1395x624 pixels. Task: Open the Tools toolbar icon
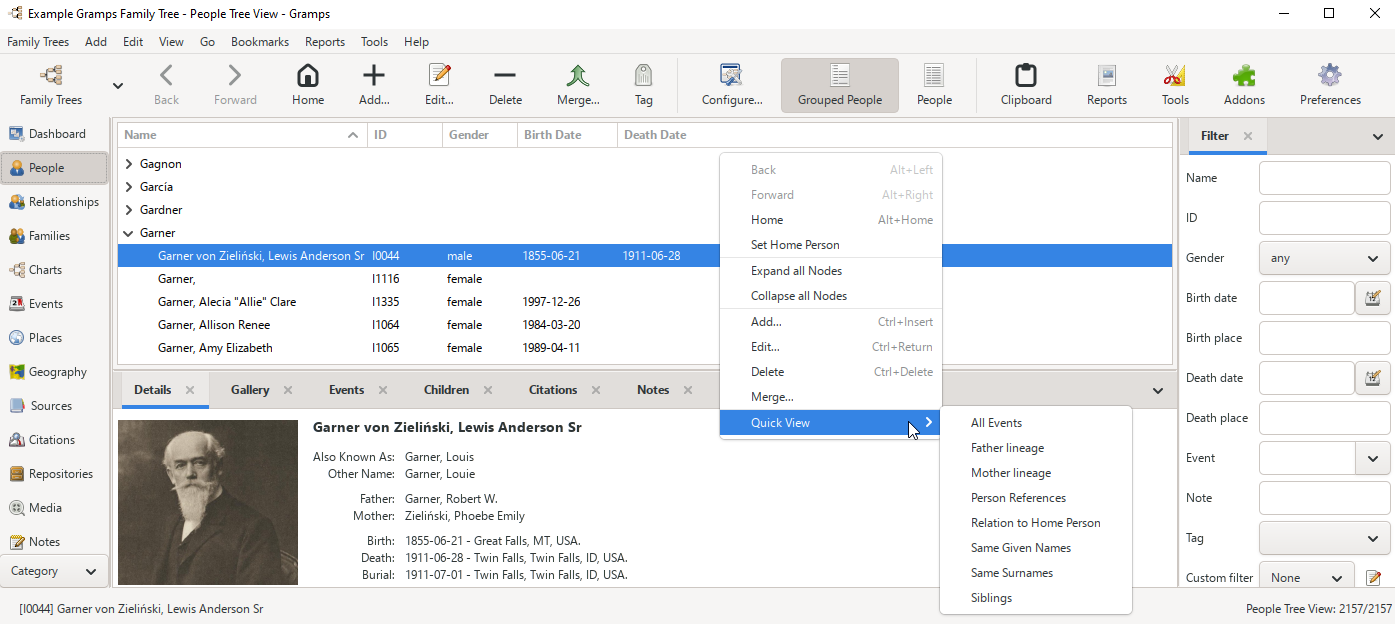click(x=1175, y=76)
